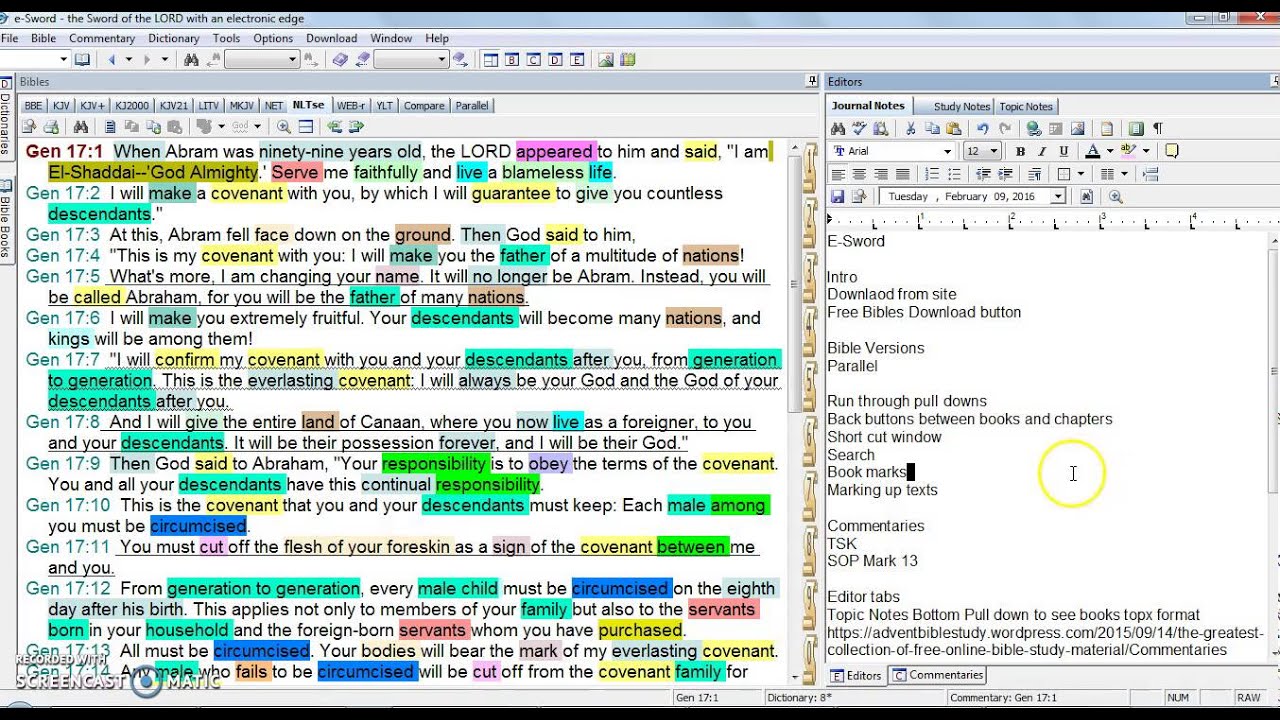The width and height of the screenshot is (1280, 720).
Task: Click print preview in Bibles toolbar
Action: [29, 127]
